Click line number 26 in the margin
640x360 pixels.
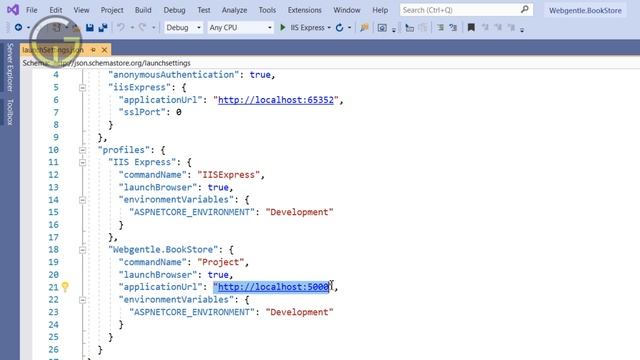click(x=53, y=350)
